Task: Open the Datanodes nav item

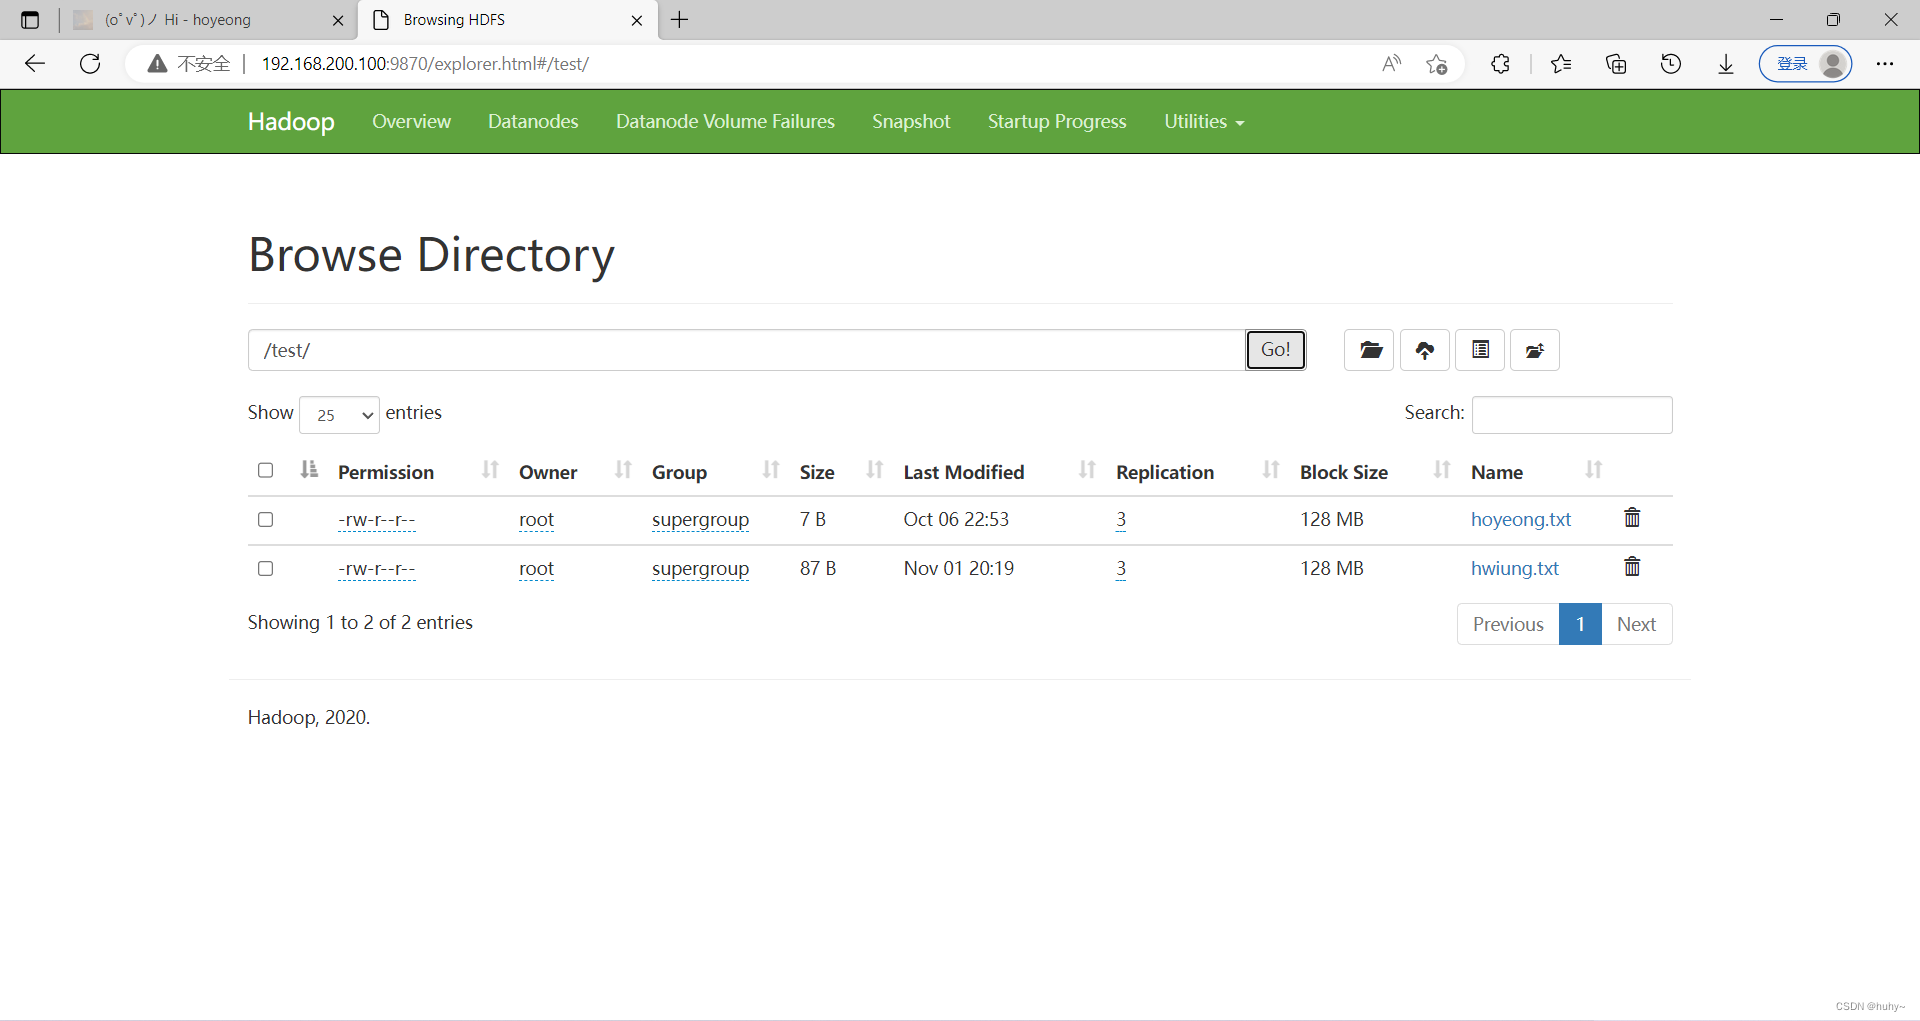Action: 533,122
